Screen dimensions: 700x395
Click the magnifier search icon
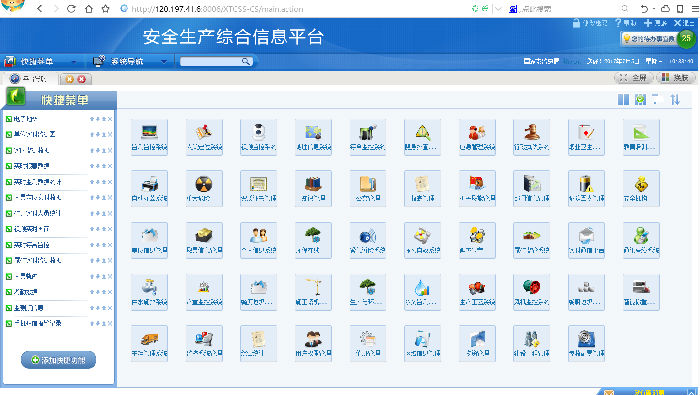[x=246, y=62]
